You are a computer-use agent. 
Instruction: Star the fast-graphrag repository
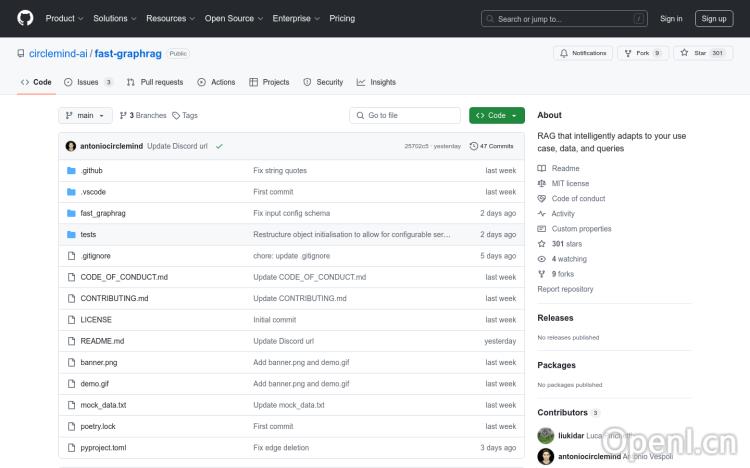pos(703,53)
